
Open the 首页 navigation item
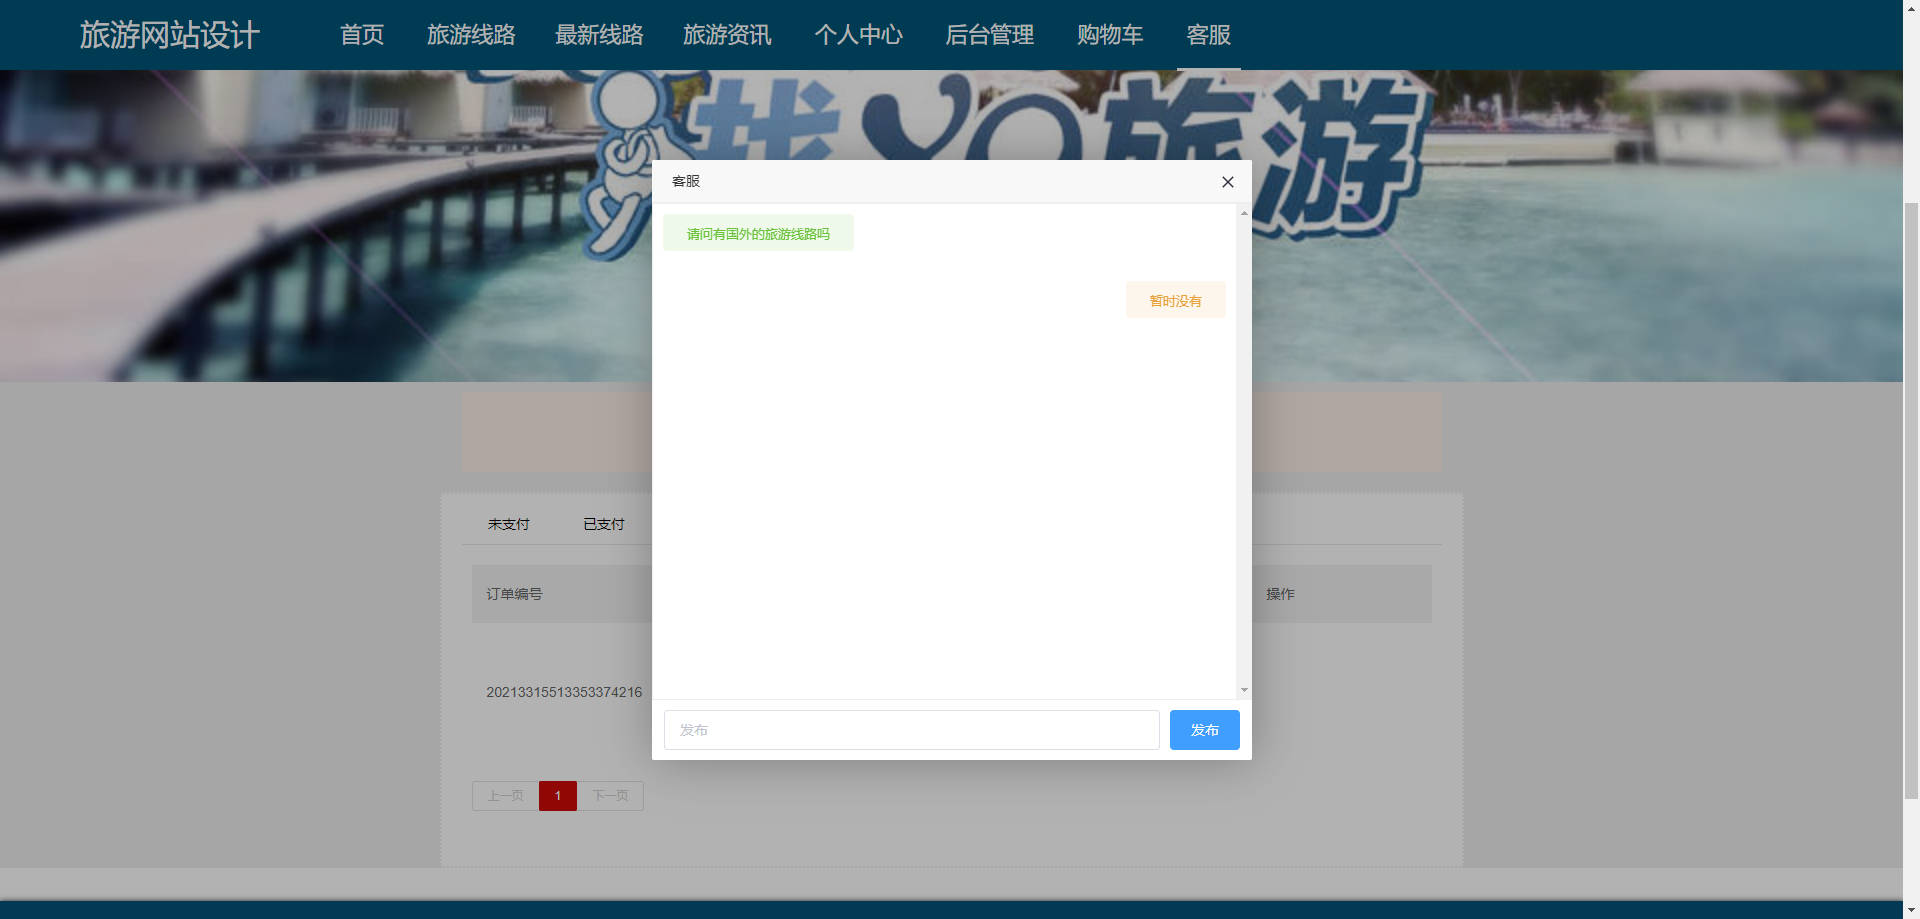[x=362, y=35]
